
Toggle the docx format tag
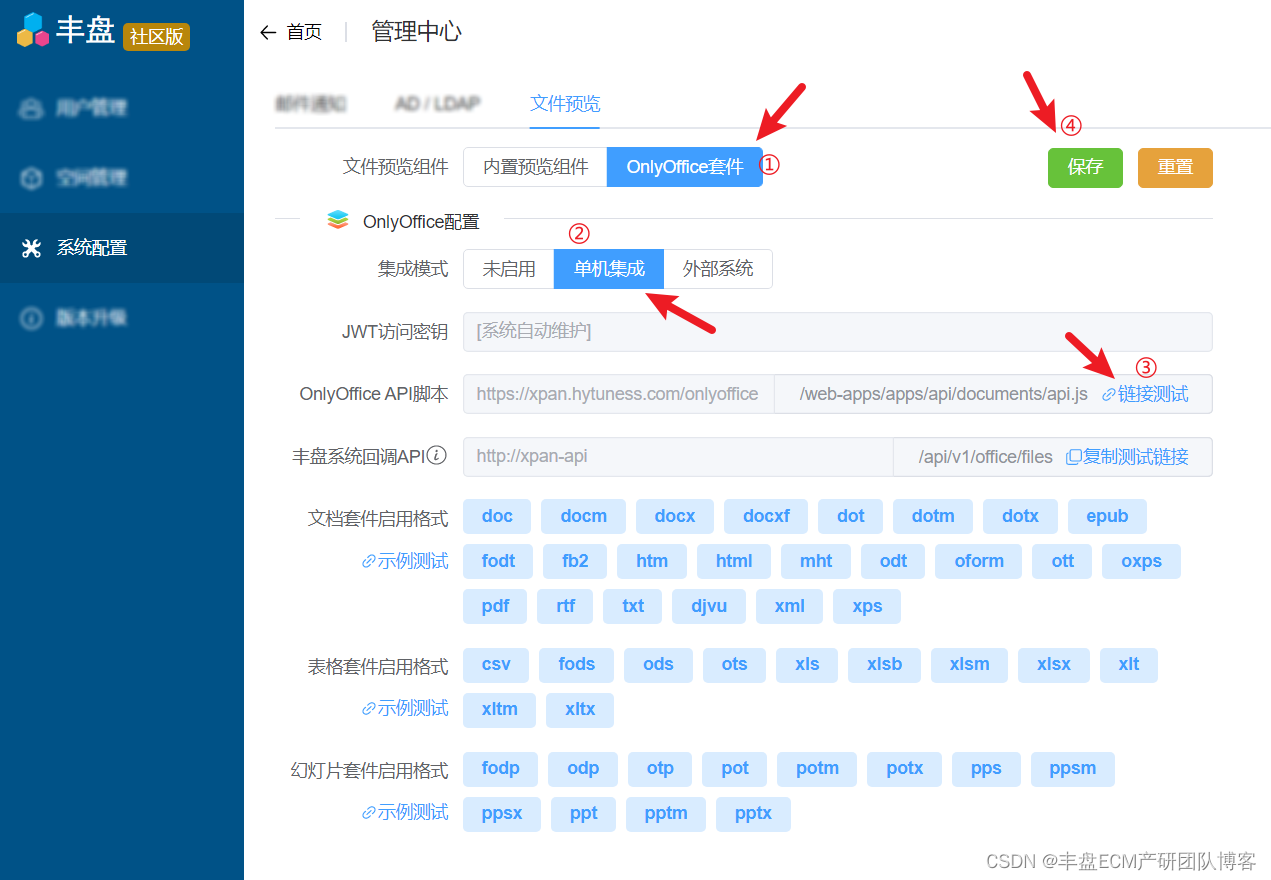675,516
